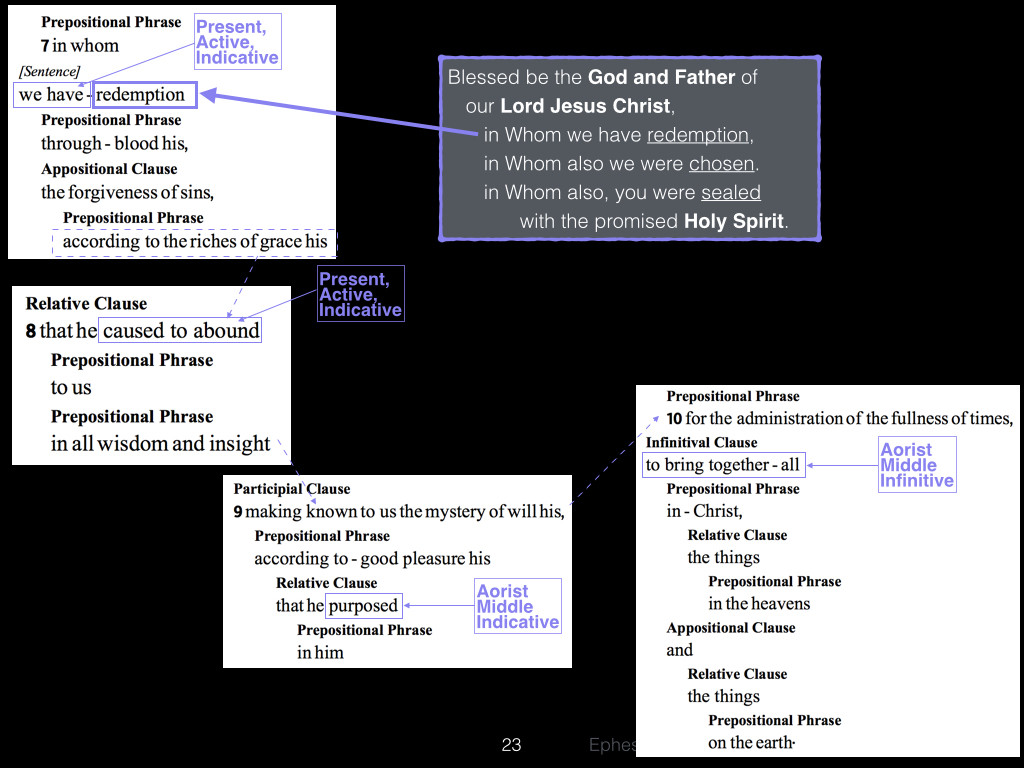Click "to us" in the verse 8 panel

tap(71, 387)
